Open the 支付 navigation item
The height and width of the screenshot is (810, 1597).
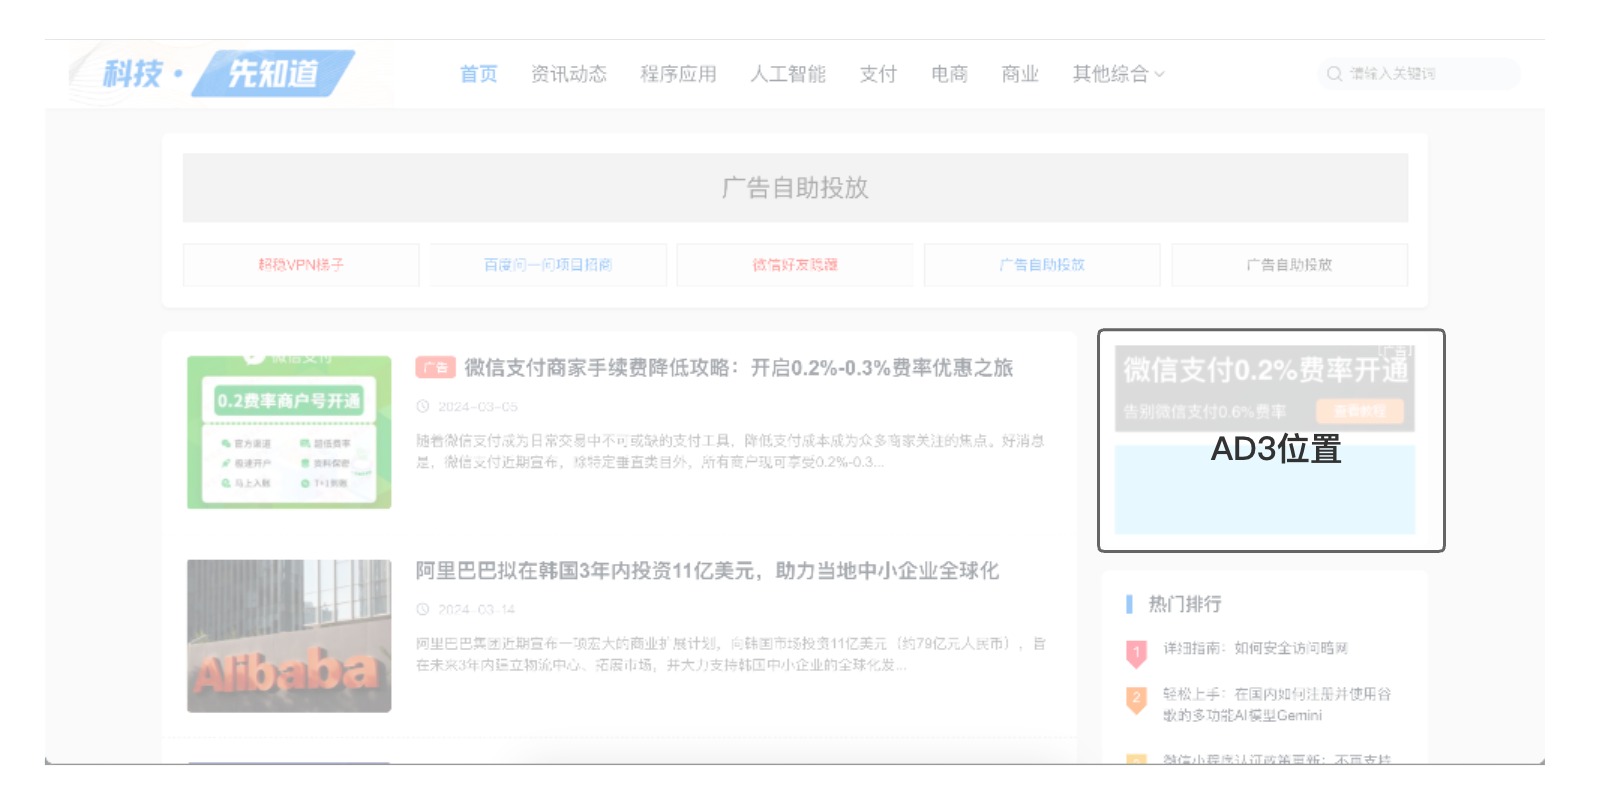pyautogui.click(x=878, y=74)
